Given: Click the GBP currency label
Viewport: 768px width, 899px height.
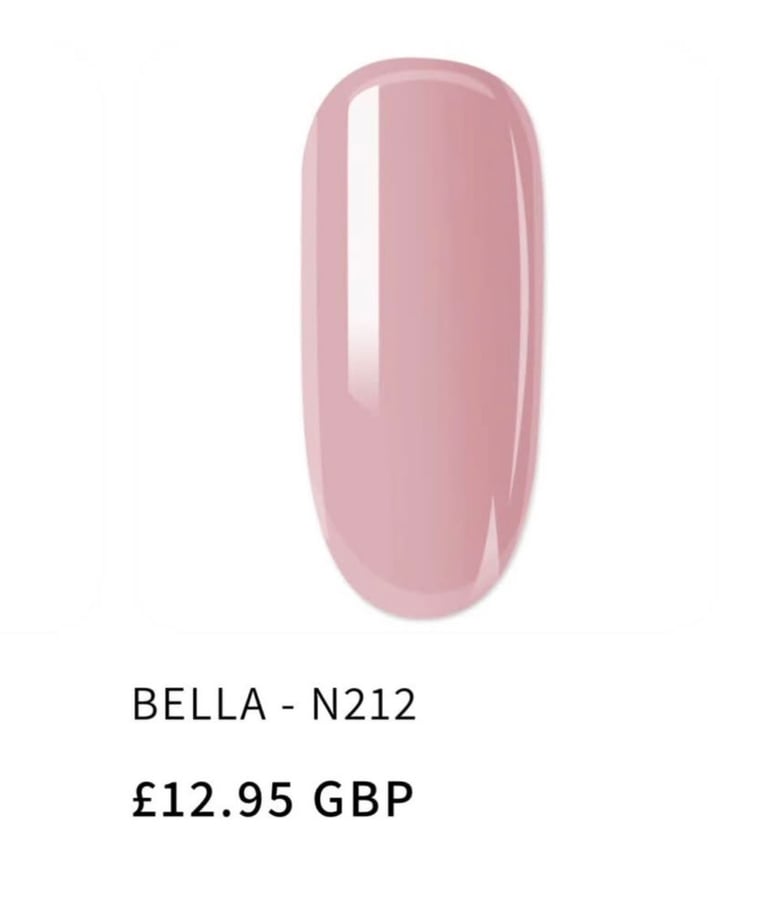Looking at the screenshot, I should 363,799.
